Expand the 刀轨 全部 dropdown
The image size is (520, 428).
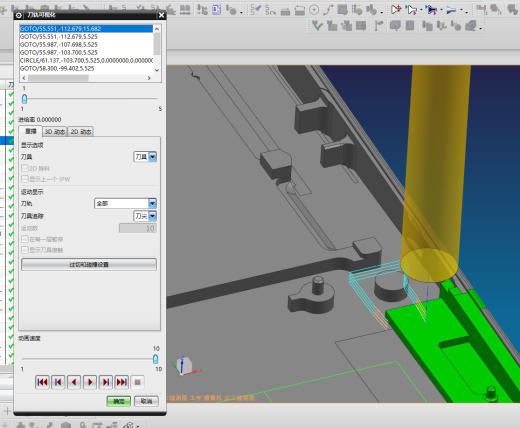coord(126,203)
